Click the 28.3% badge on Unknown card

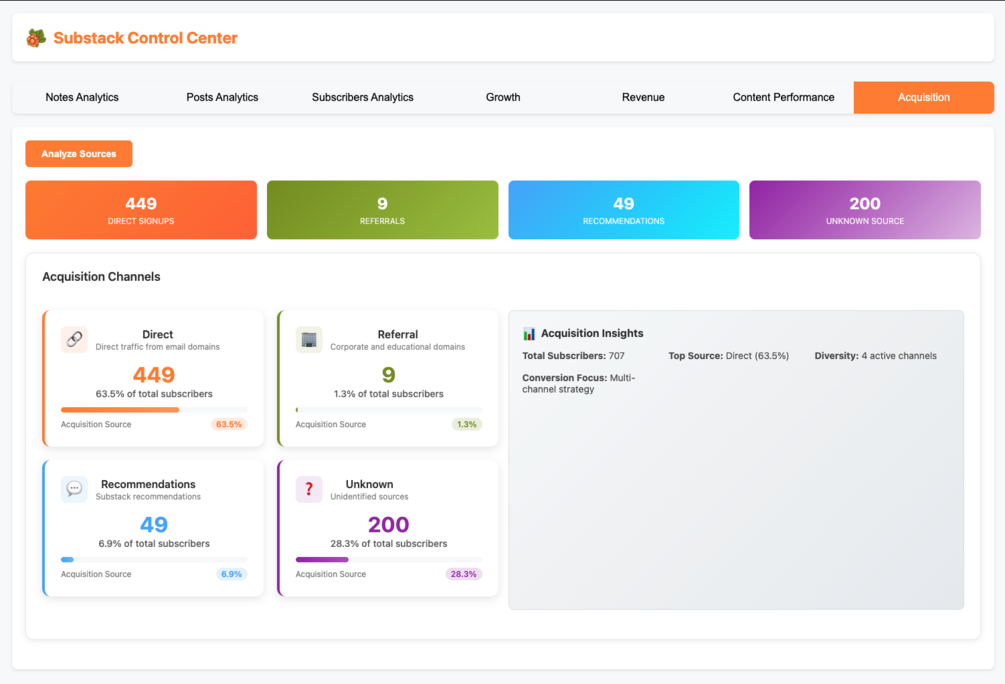[463, 574]
